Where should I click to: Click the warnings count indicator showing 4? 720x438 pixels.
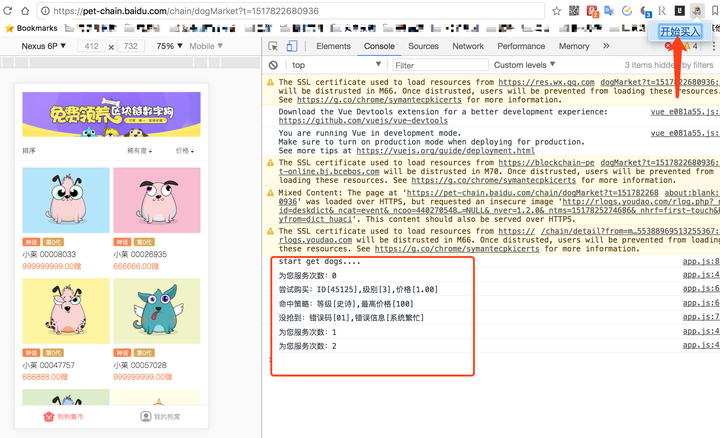point(692,46)
